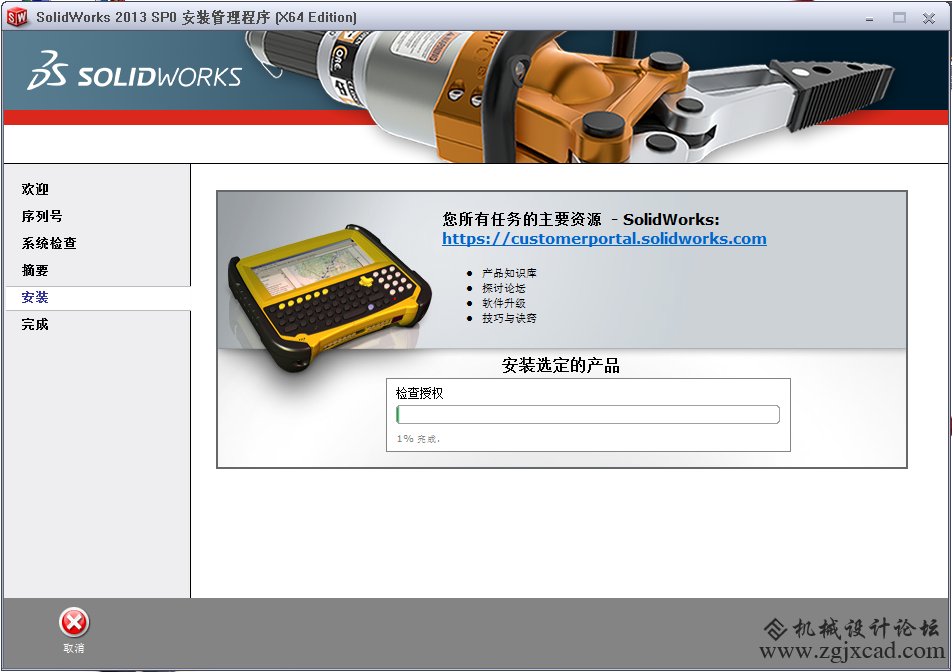Click the 产品知识库 bullet text
The image size is (952, 672).
click(x=509, y=273)
